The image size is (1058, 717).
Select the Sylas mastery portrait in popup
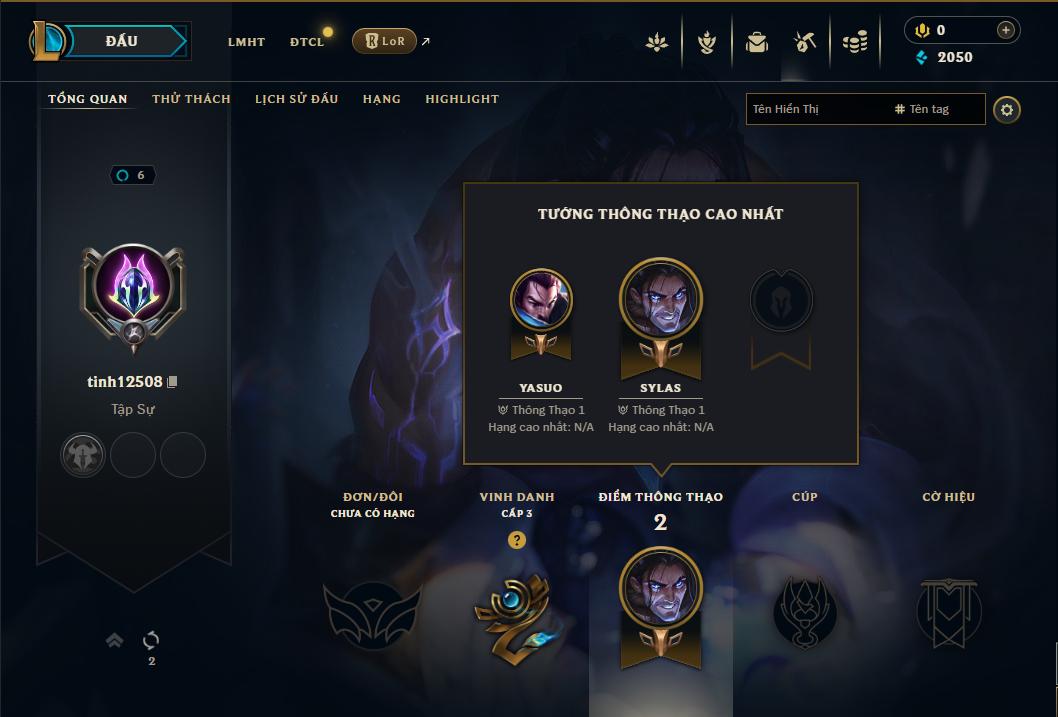click(661, 299)
